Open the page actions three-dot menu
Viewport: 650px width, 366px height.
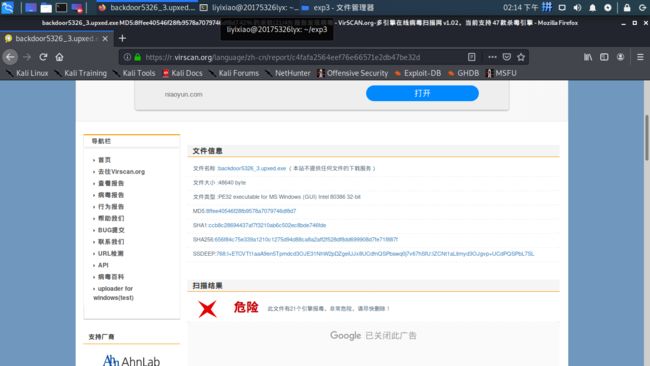[x=492, y=57]
